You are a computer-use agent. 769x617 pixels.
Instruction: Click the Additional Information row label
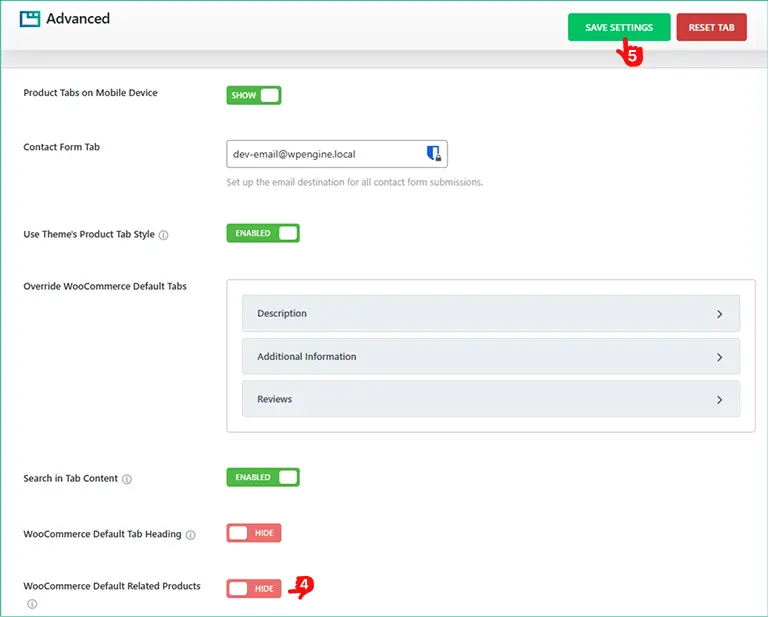[x=307, y=357]
